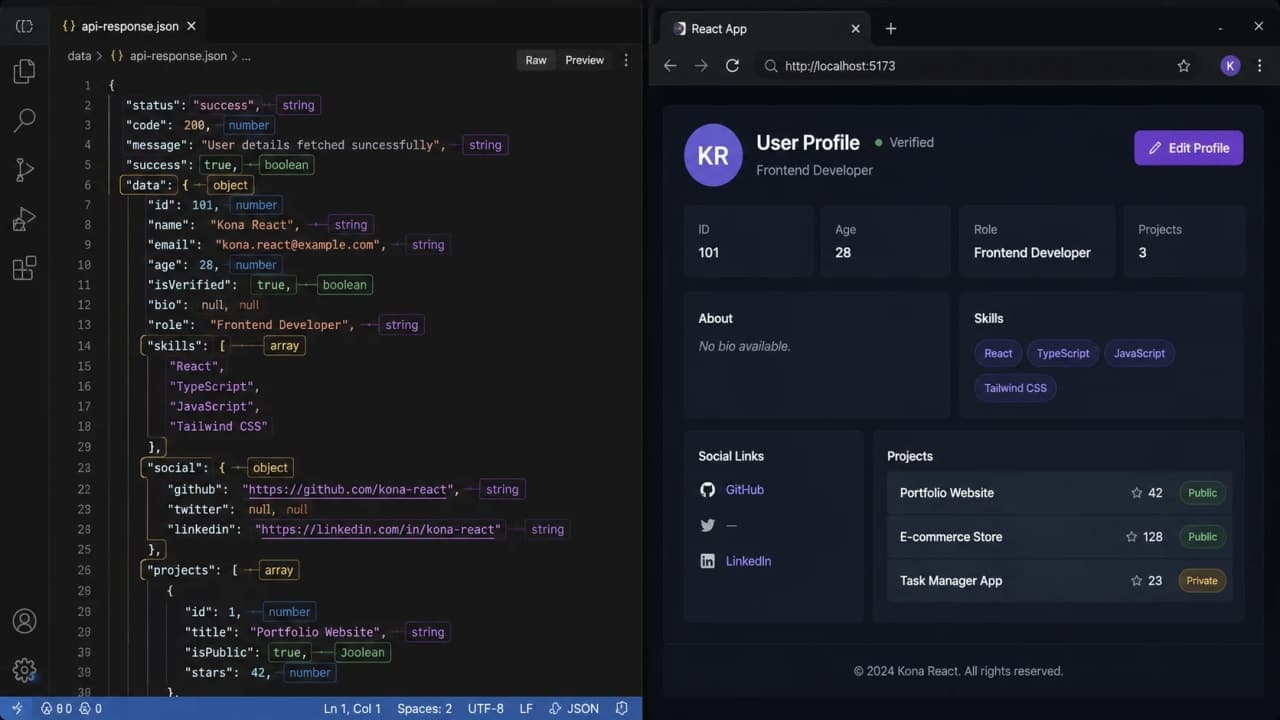Select the E-commerce Store project title
1280x720 pixels.
(x=951, y=537)
